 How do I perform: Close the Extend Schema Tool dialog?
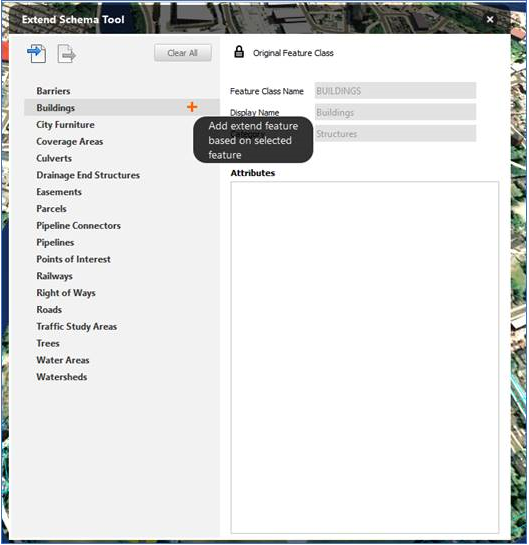490,19
